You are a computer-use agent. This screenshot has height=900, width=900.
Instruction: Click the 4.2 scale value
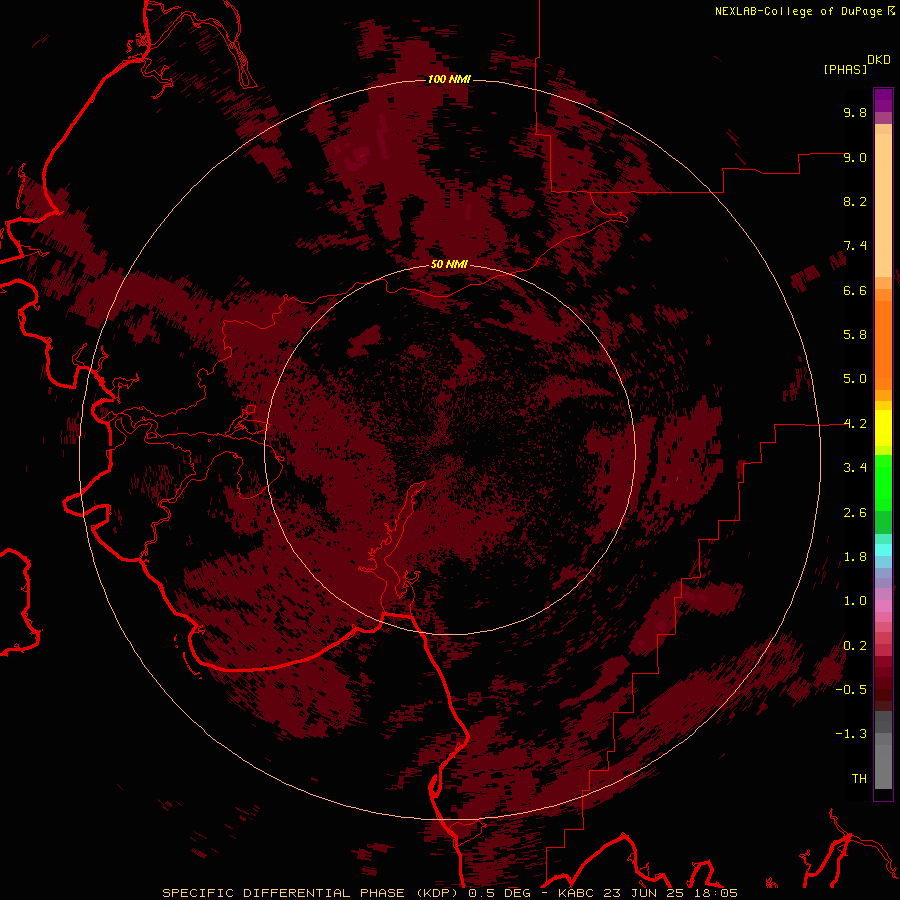point(855,424)
